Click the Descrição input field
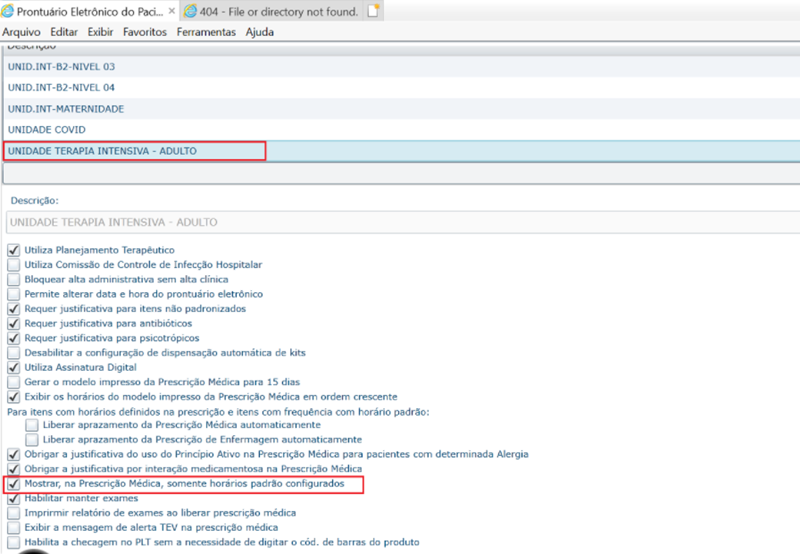Image resolution: width=800 pixels, height=554 pixels. coord(403,222)
